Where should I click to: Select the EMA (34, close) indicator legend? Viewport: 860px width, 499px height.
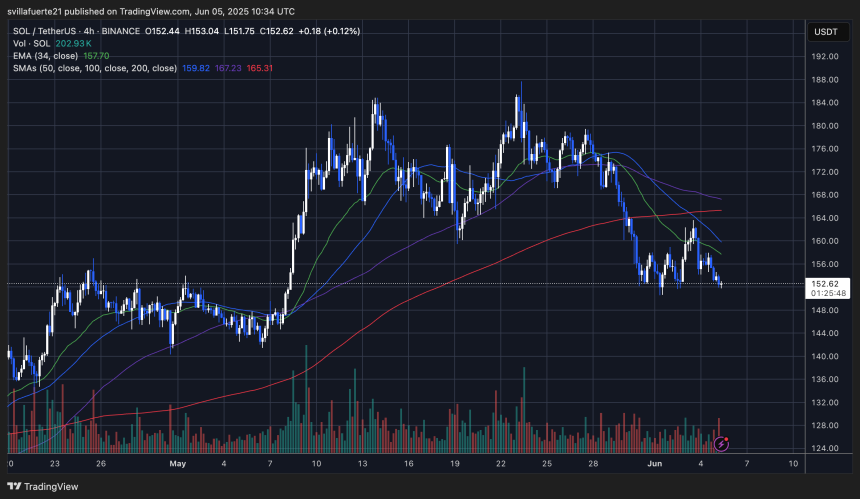46,56
